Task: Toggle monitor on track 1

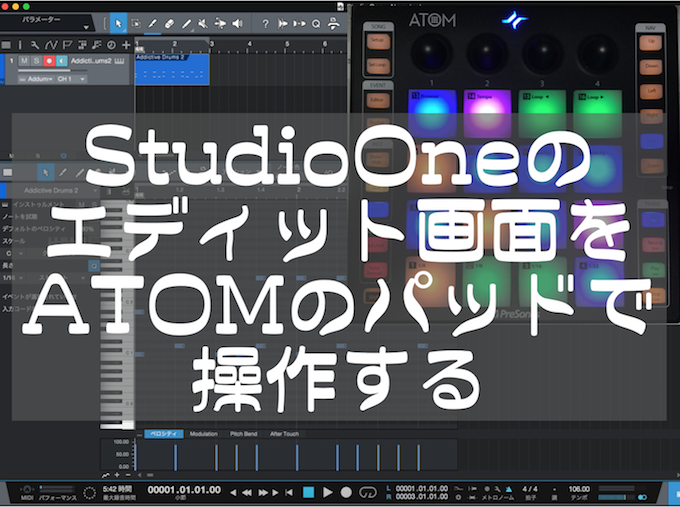Action: (x=62, y=61)
